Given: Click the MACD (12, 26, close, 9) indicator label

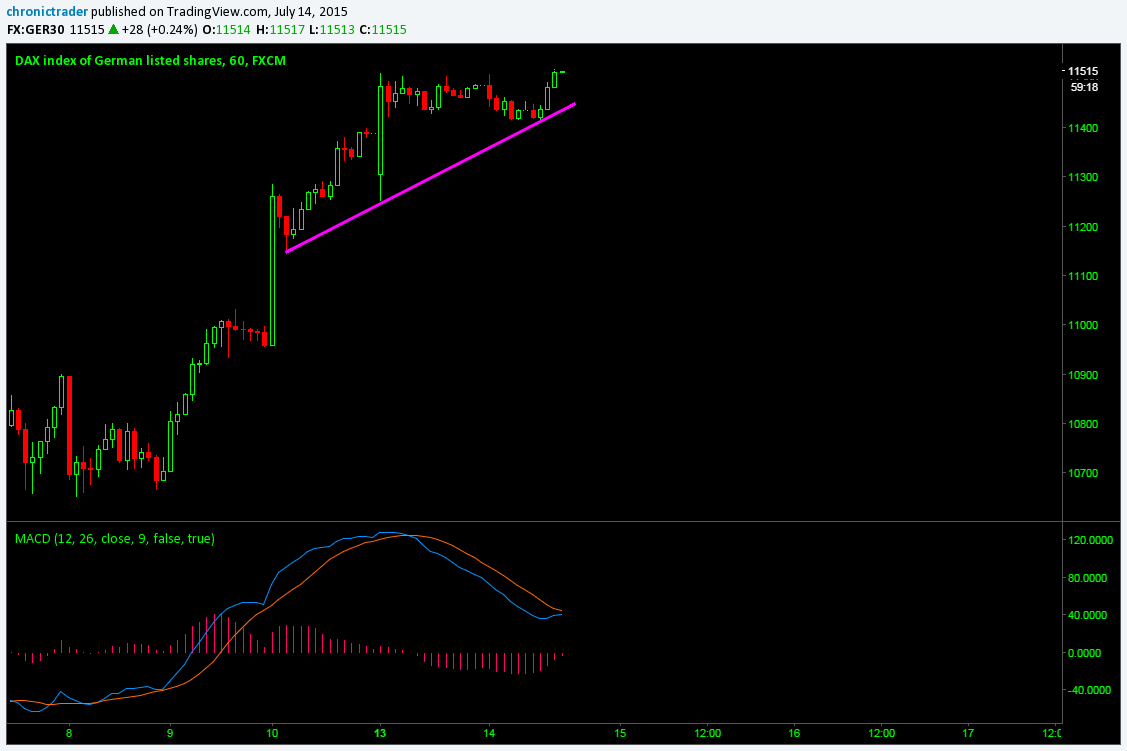Looking at the screenshot, I should [115, 538].
